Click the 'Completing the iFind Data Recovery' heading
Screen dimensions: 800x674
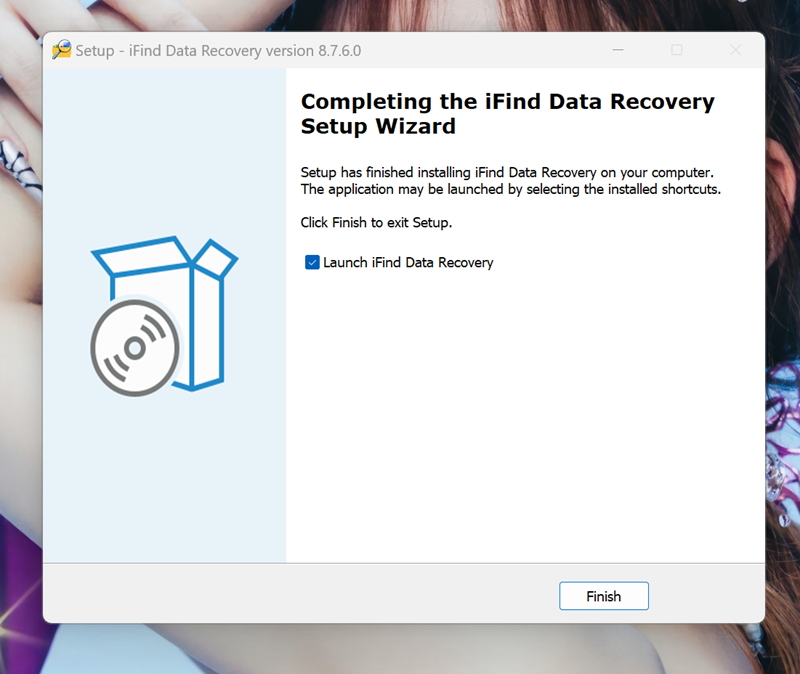(x=507, y=102)
